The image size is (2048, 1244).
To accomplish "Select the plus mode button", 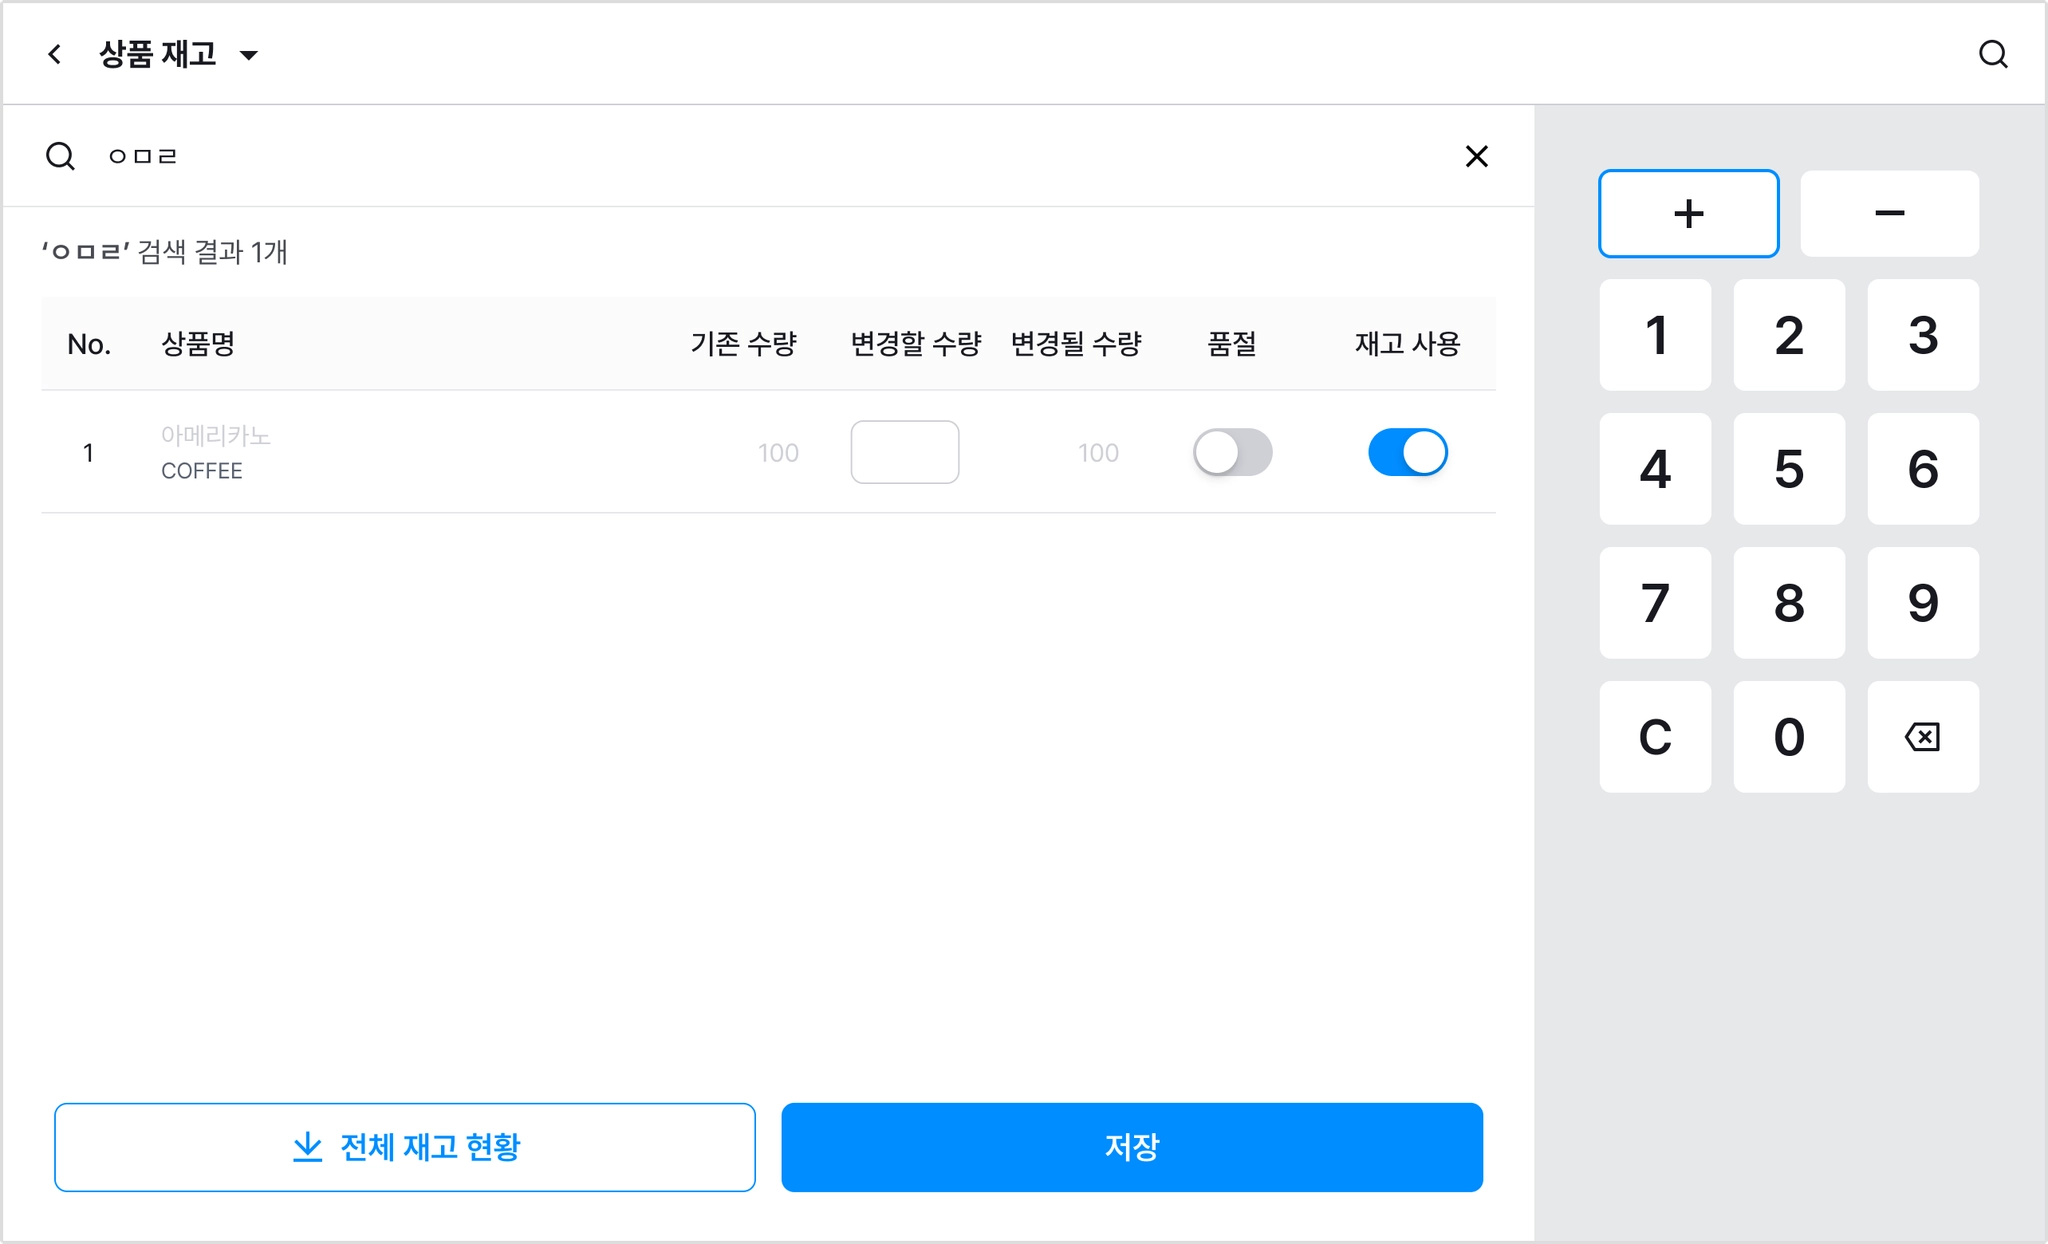I will (1688, 213).
